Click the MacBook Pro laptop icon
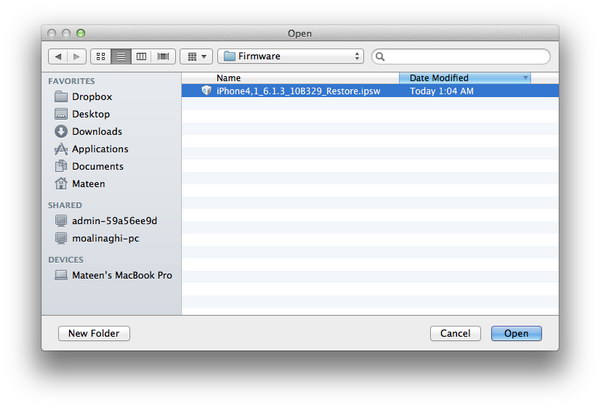 [x=61, y=275]
